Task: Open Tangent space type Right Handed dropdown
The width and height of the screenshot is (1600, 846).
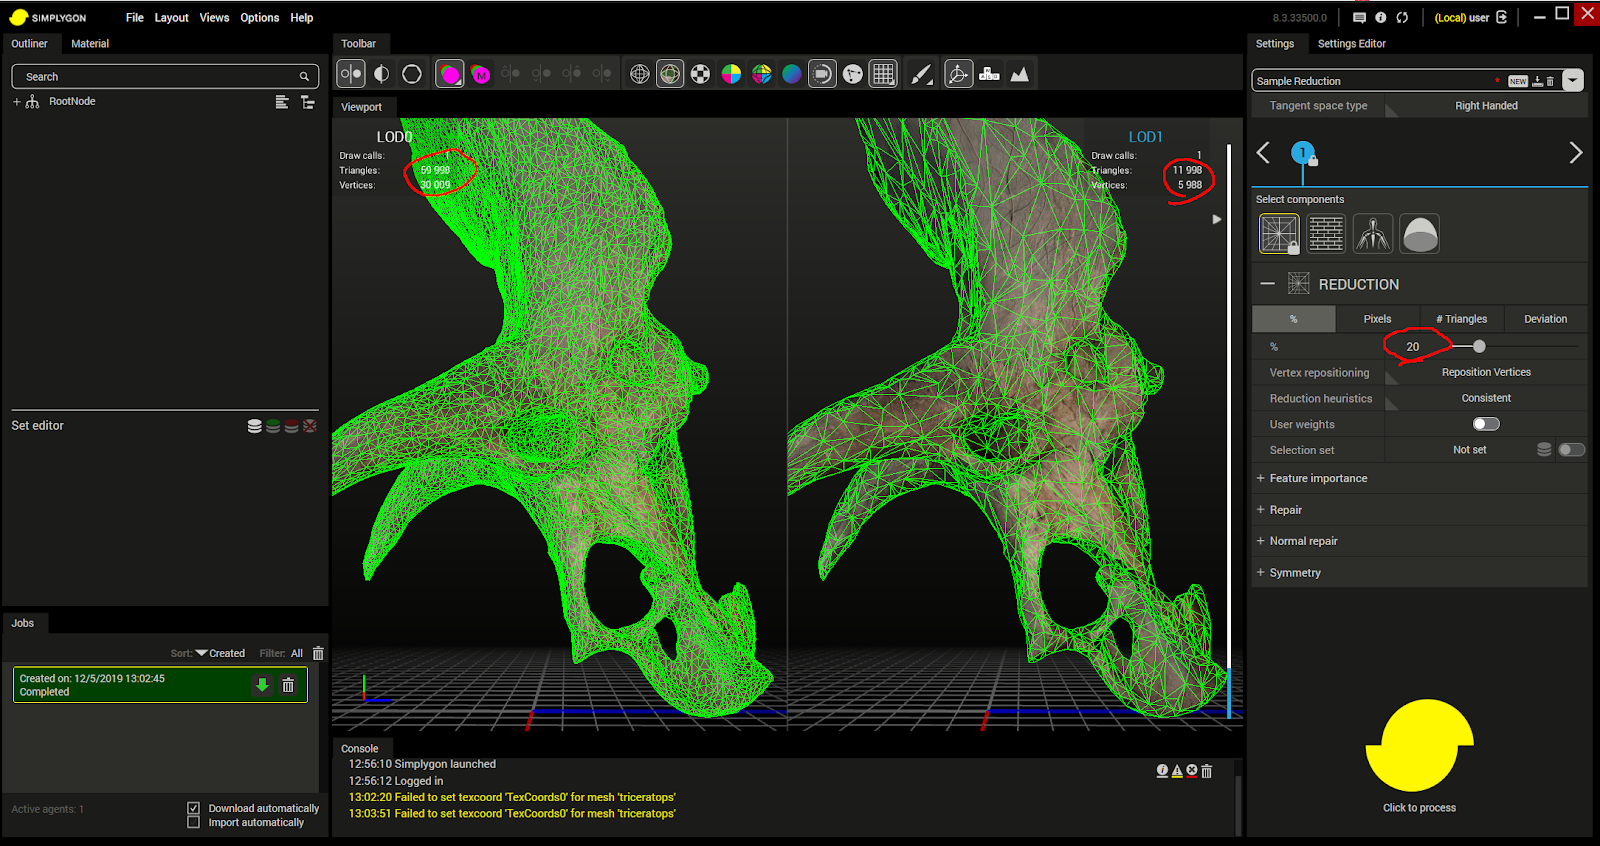Action: [x=1486, y=106]
